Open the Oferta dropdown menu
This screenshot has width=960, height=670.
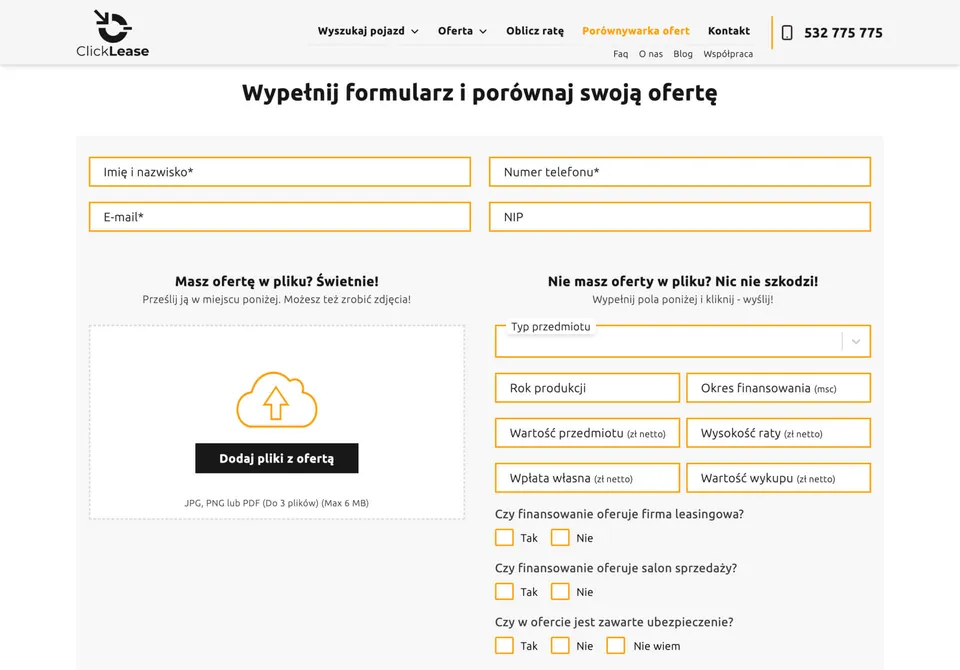[462, 31]
